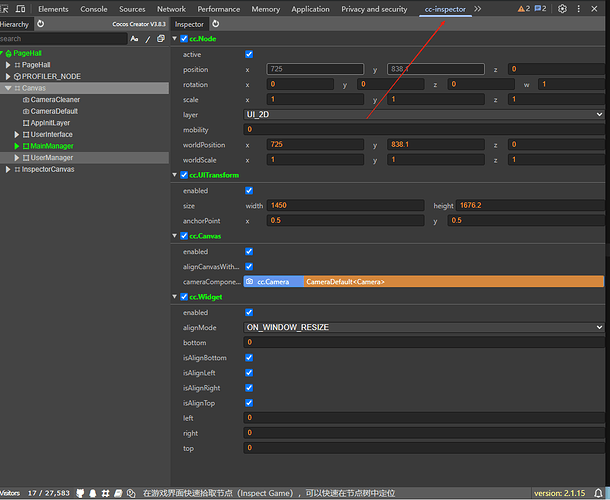Click the hierarchy search field

[x=63, y=39]
